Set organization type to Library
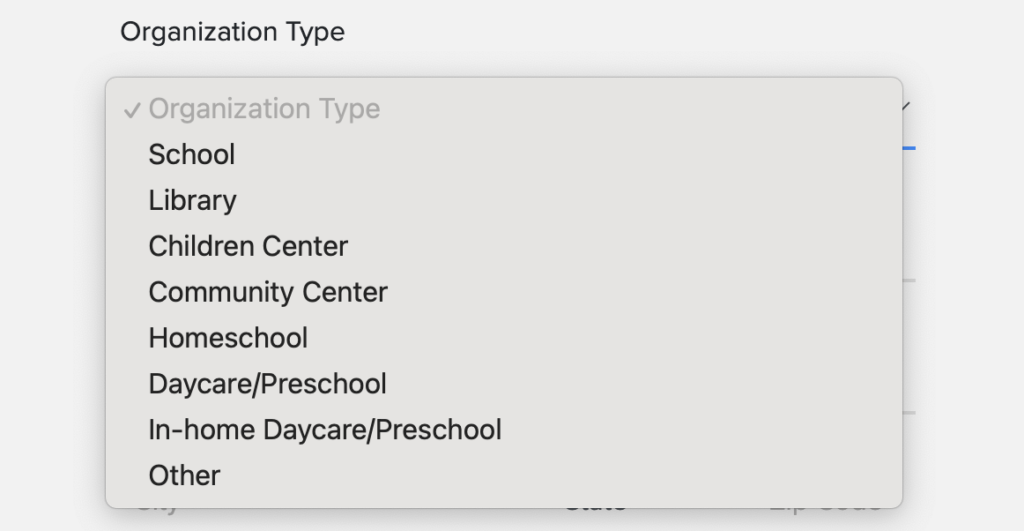Image resolution: width=1024 pixels, height=531 pixels. coord(193,201)
